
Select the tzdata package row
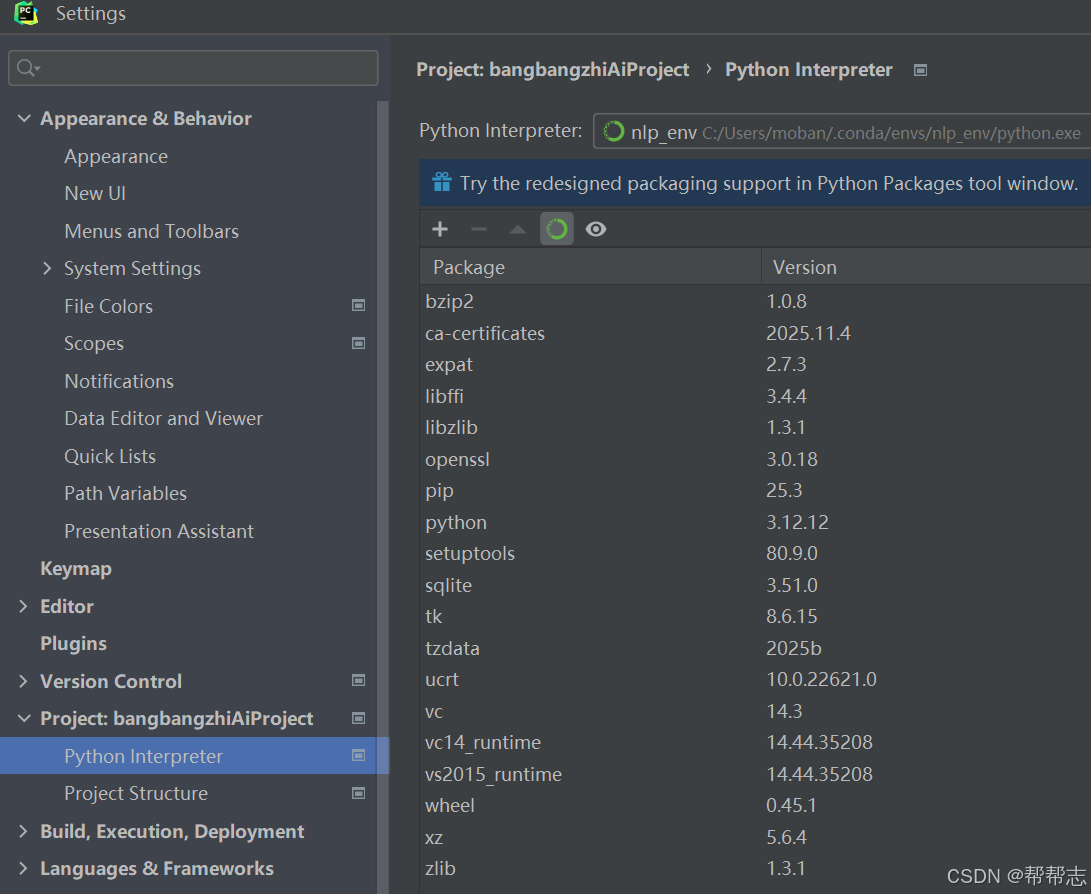[x=755, y=648]
